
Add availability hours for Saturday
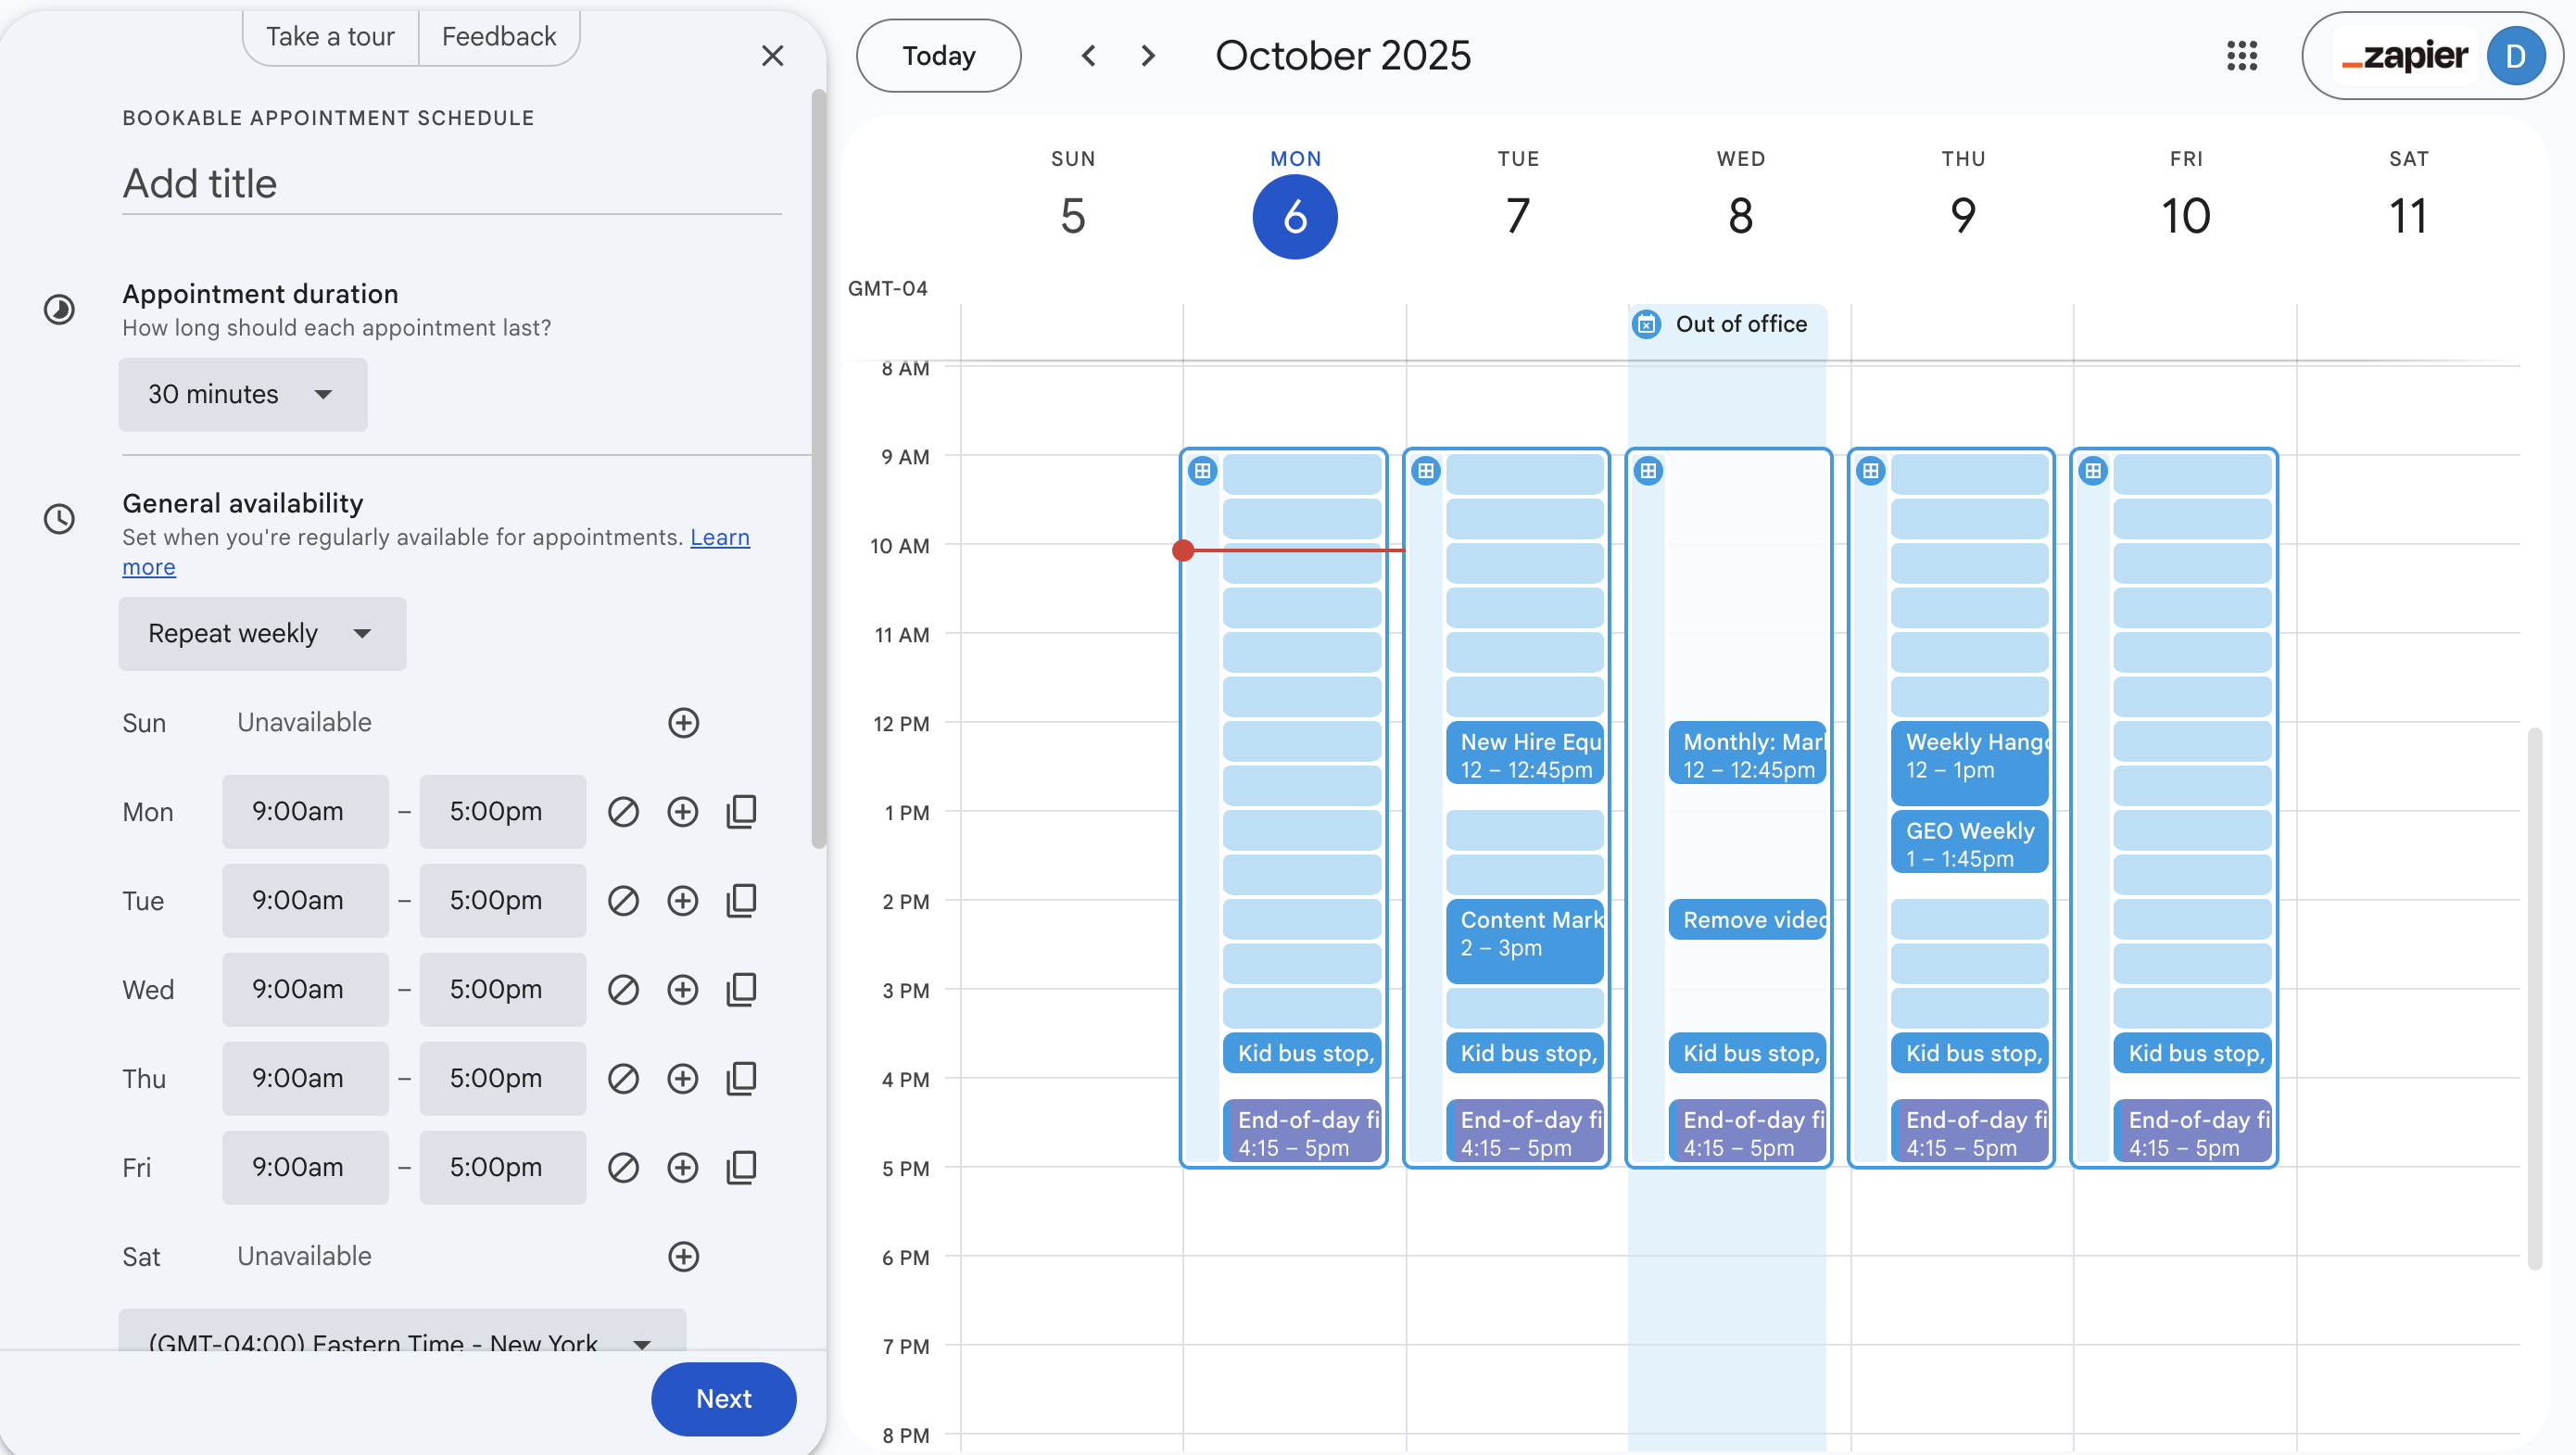[683, 1256]
